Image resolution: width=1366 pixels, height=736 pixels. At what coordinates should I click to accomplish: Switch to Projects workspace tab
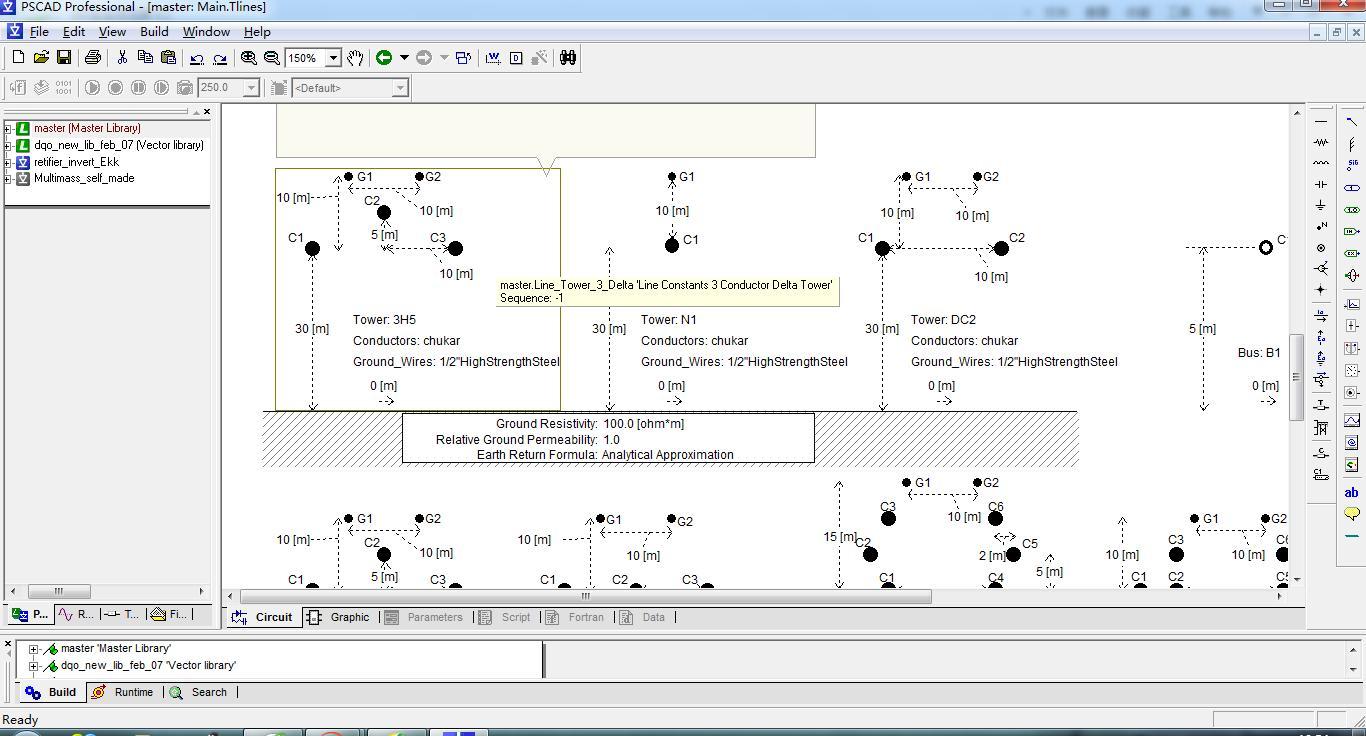(x=30, y=614)
